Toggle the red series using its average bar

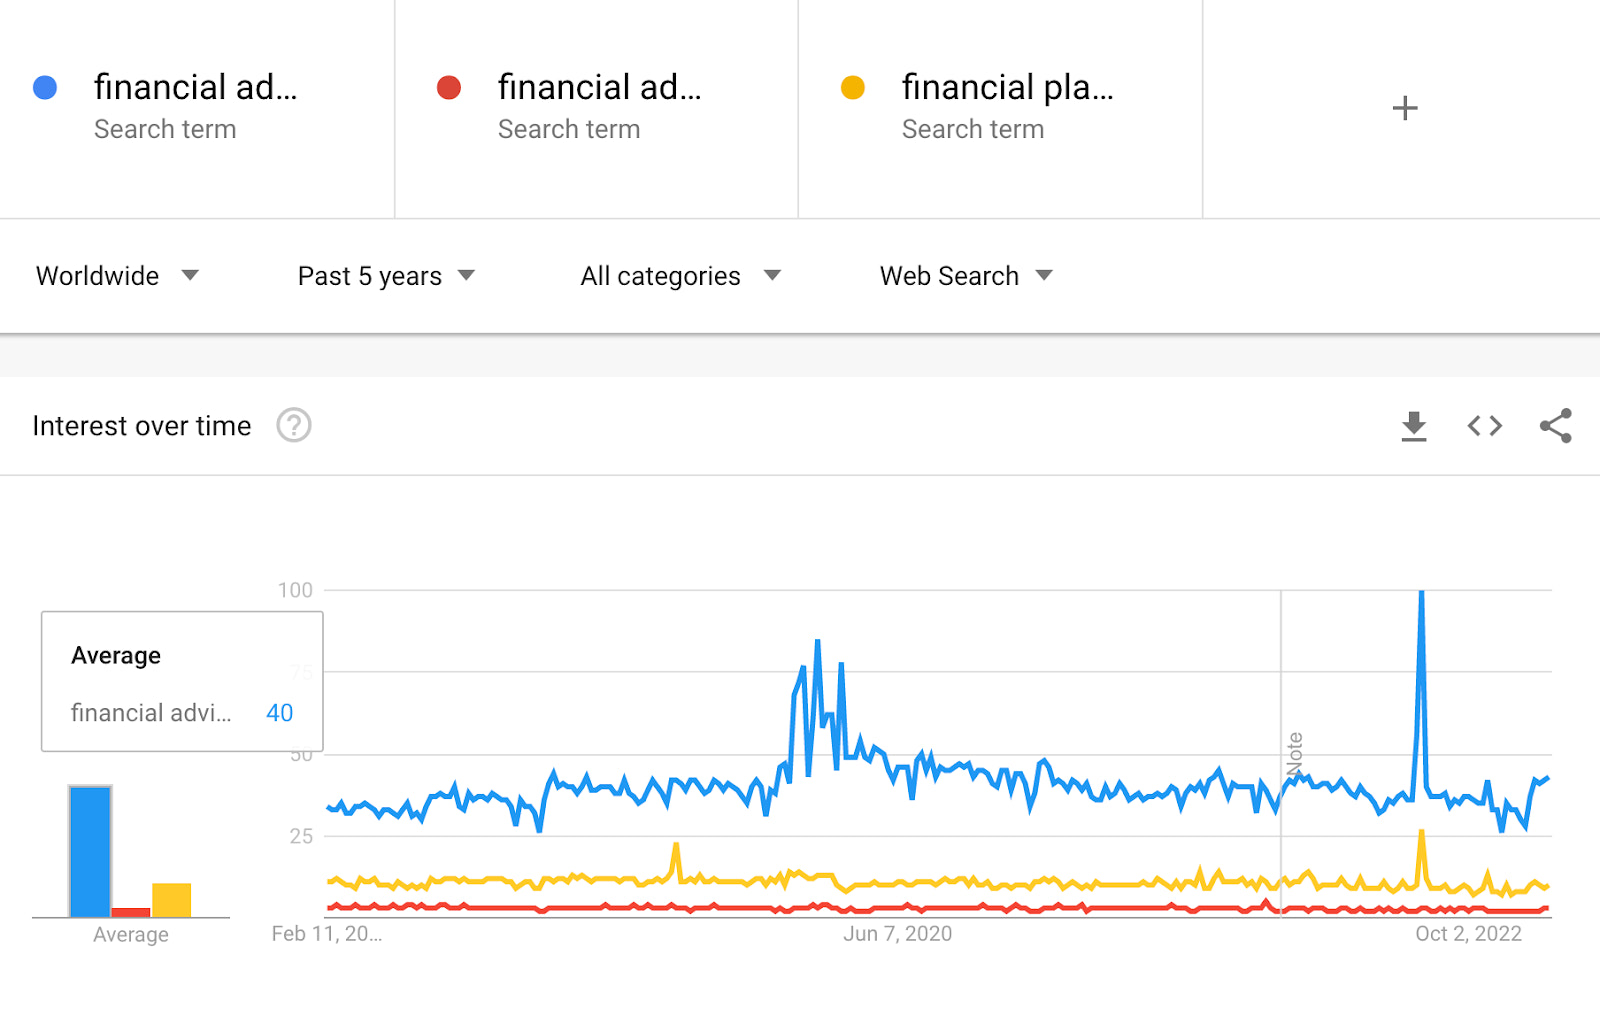pyautogui.click(x=130, y=911)
